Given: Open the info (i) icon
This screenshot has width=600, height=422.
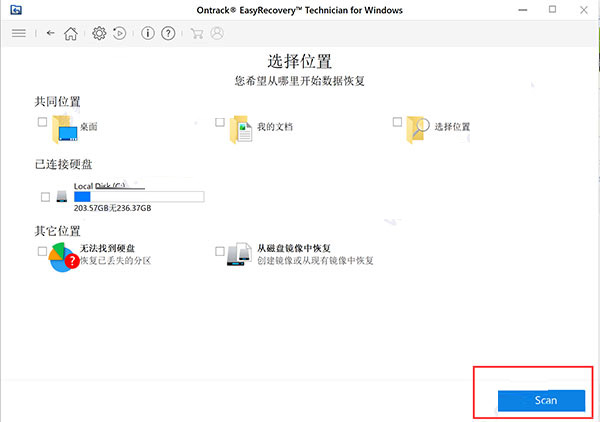Looking at the screenshot, I should (x=148, y=33).
